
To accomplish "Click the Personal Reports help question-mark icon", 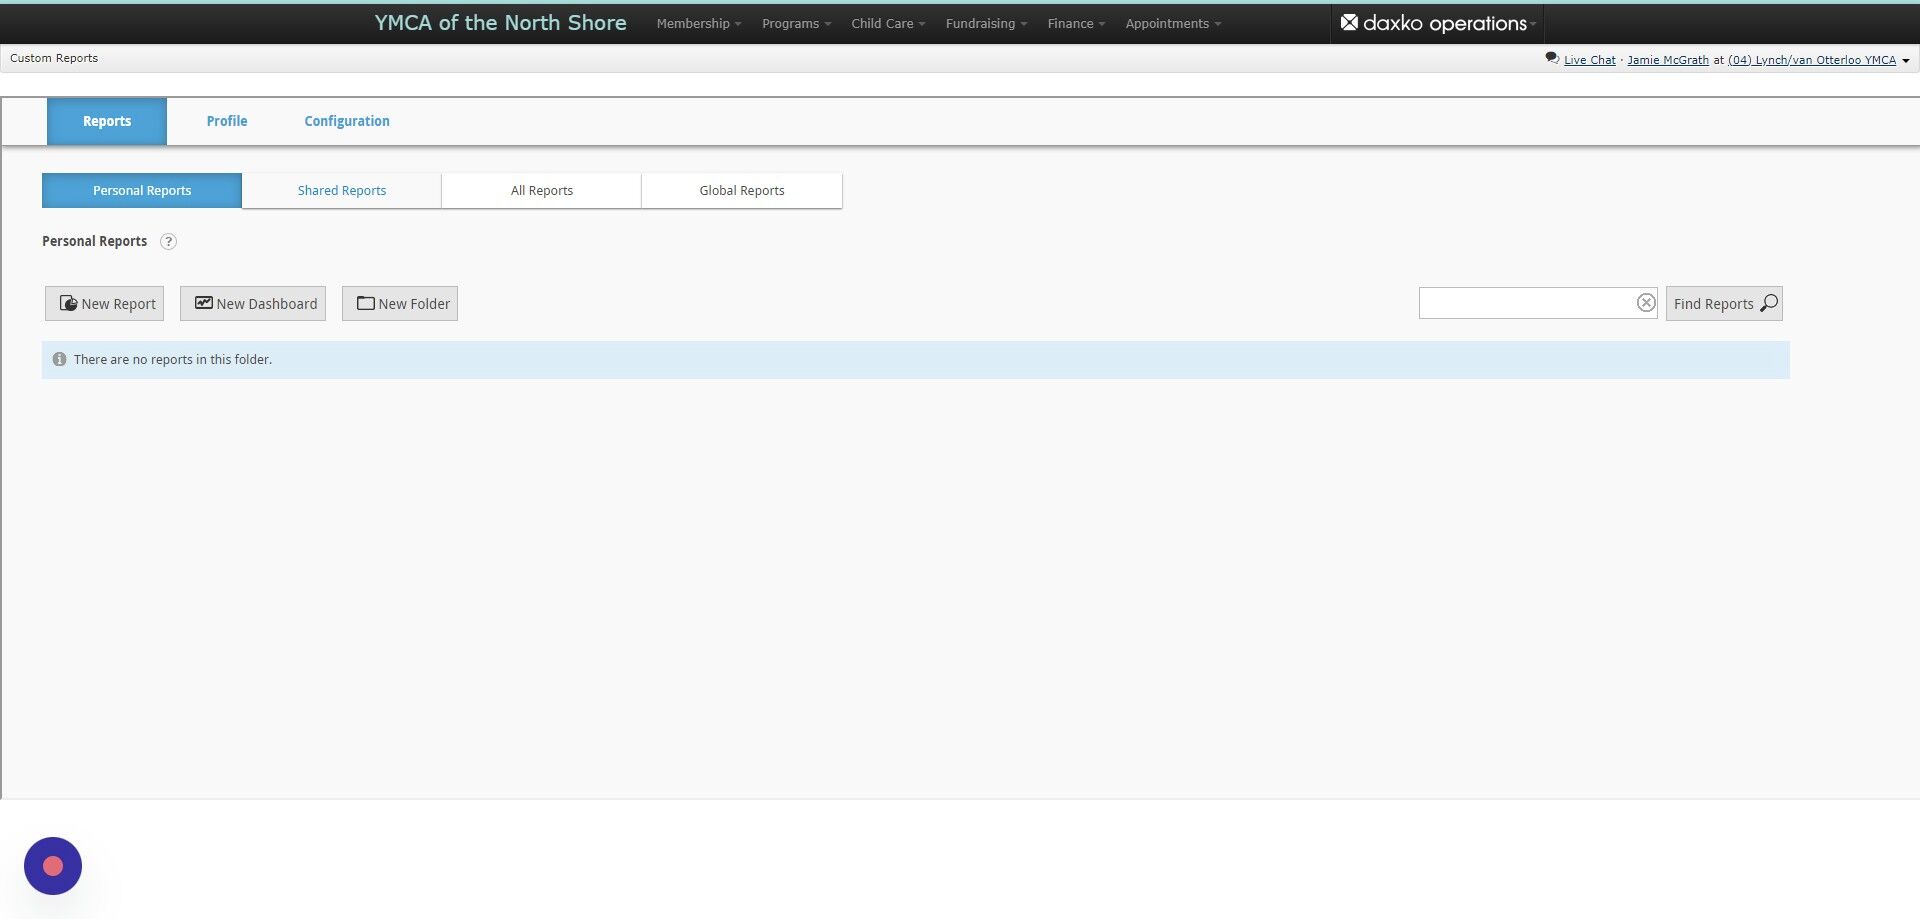I will 168,241.
